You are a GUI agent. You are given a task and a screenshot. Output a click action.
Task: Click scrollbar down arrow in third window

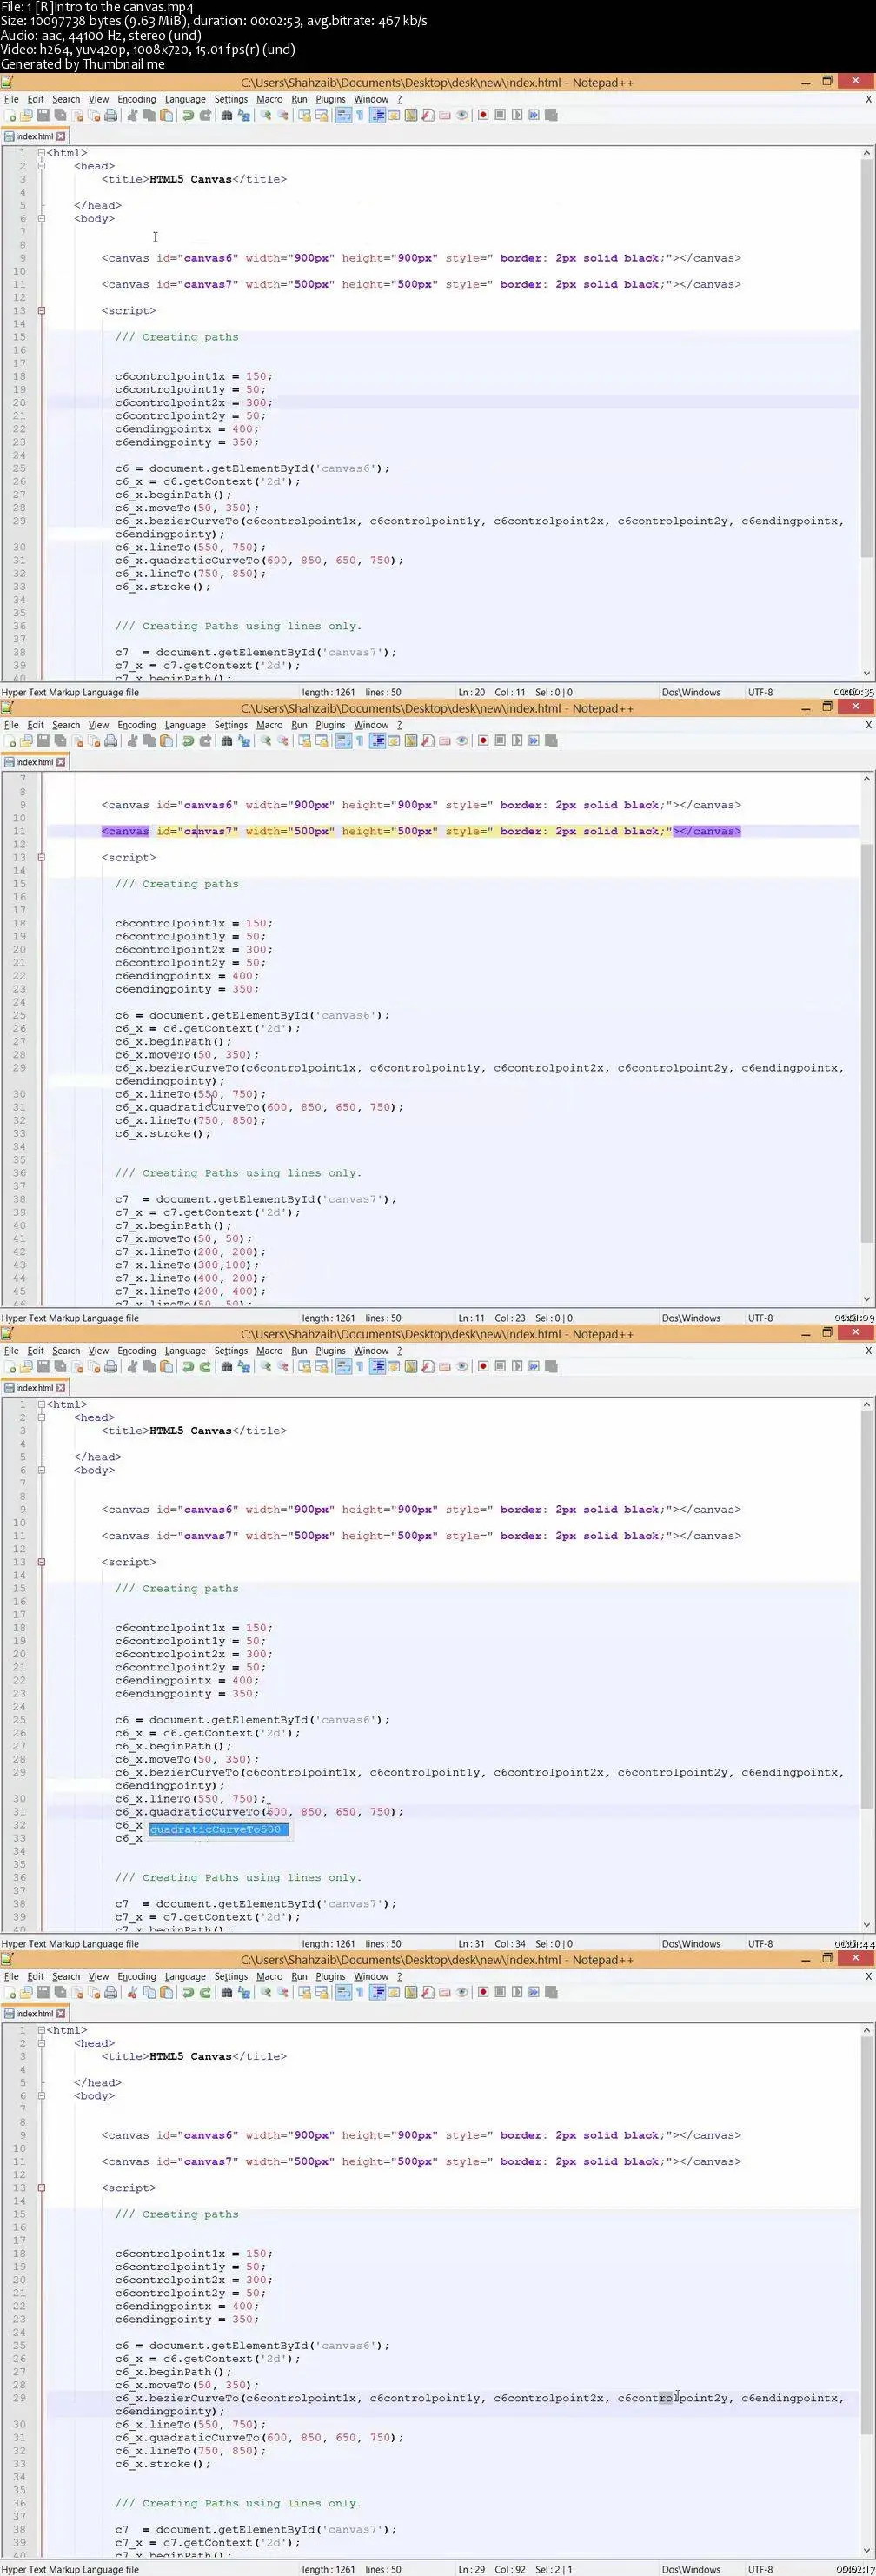[867, 1925]
